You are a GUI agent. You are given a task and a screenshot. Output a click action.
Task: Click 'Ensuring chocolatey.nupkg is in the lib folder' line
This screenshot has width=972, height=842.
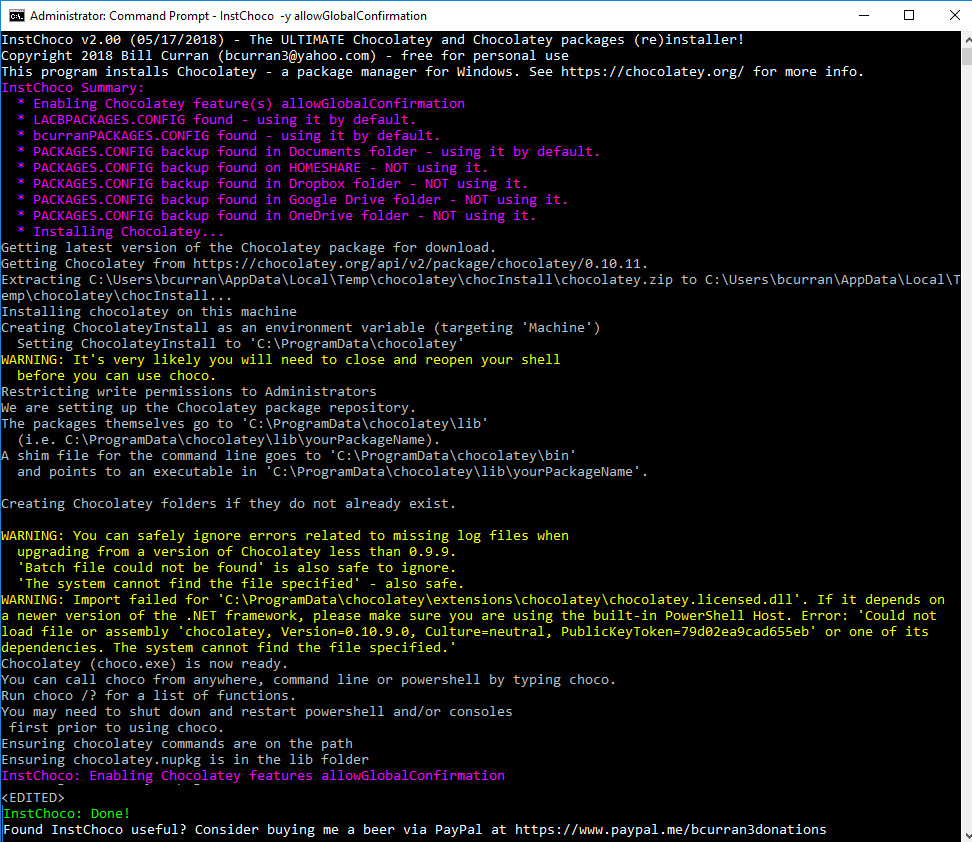coord(185,760)
